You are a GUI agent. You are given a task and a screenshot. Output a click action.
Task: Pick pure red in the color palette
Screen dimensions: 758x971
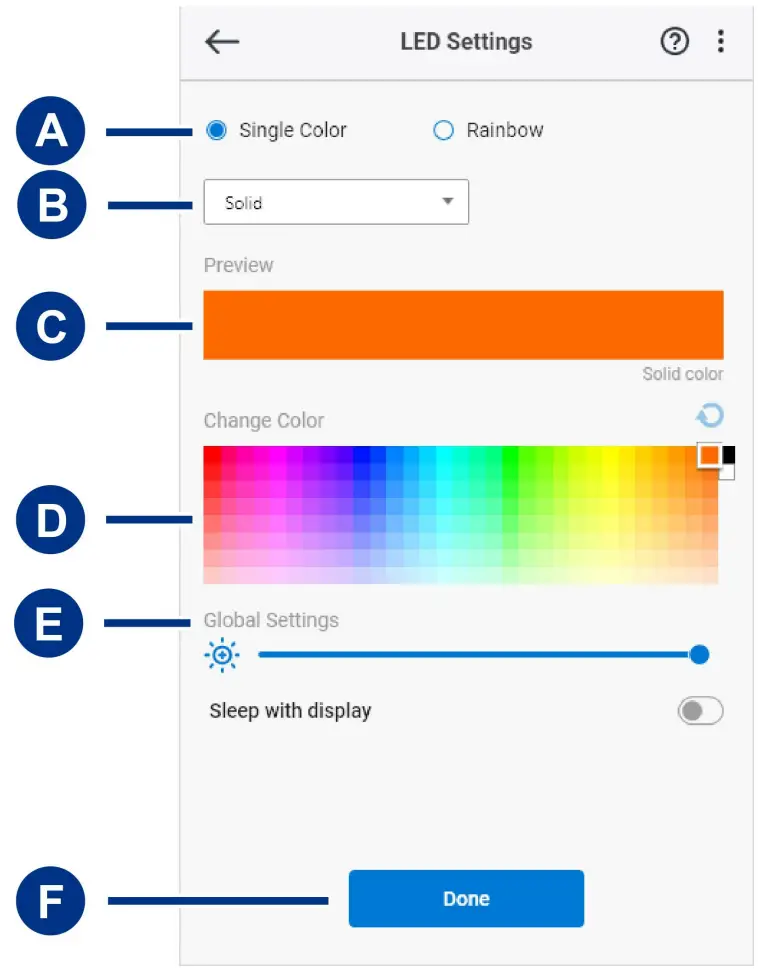coord(212,455)
